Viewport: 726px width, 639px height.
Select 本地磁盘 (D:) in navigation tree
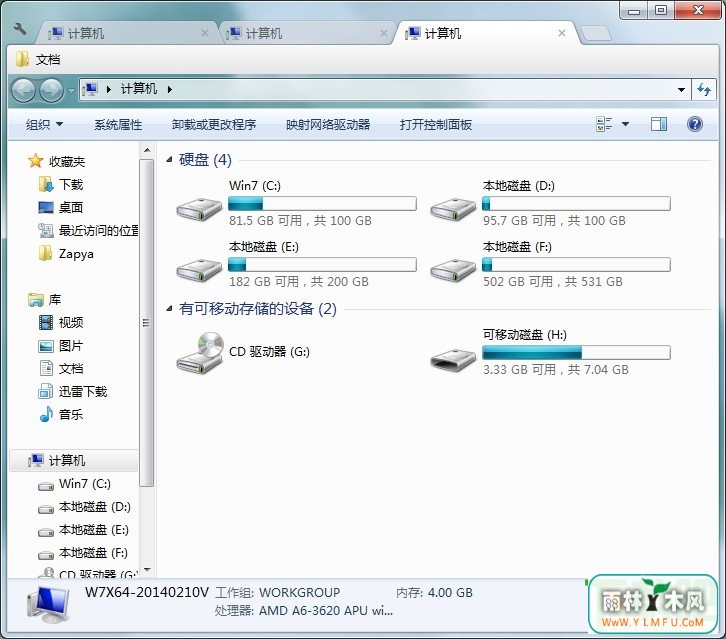click(x=84, y=507)
